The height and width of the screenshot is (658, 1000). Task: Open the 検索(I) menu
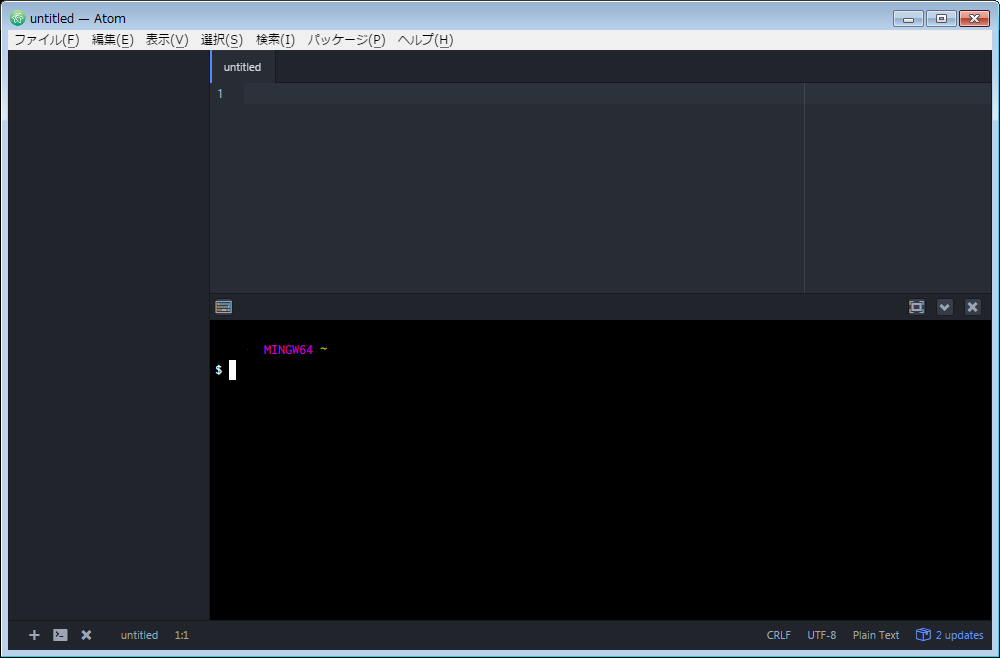[x=276, y=40]
